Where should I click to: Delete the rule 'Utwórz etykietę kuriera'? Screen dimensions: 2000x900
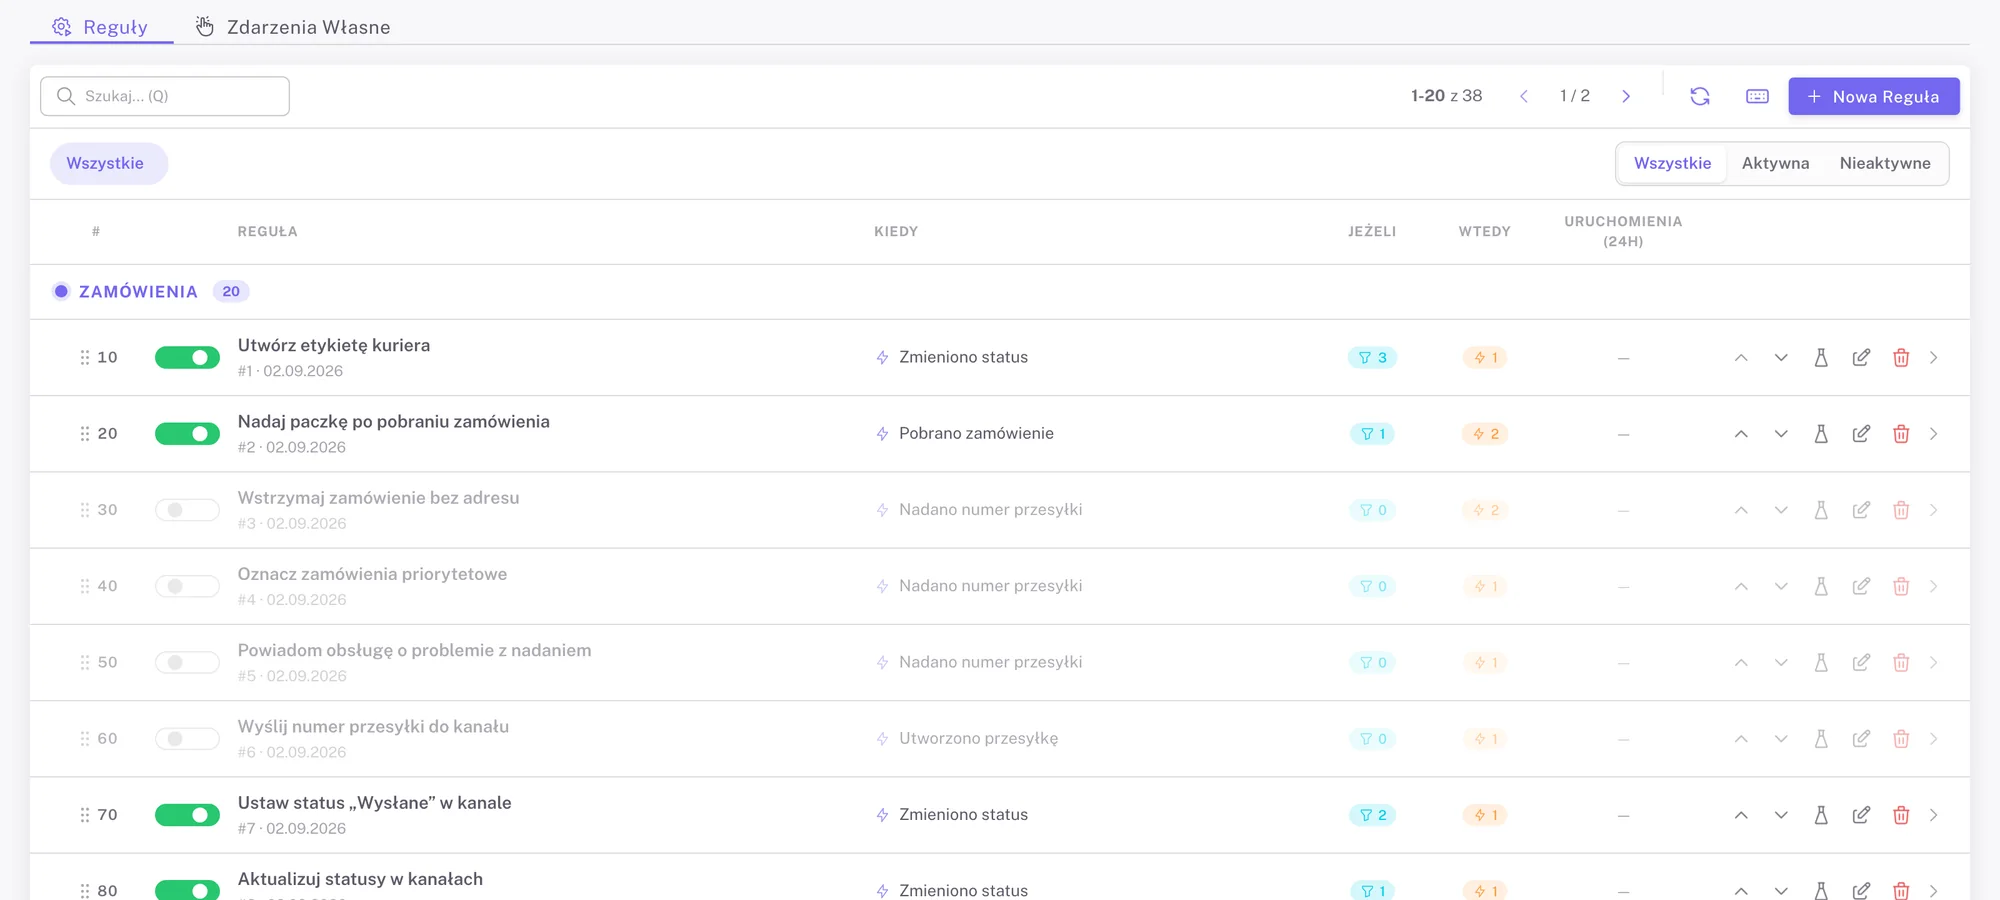(1901, 358)
